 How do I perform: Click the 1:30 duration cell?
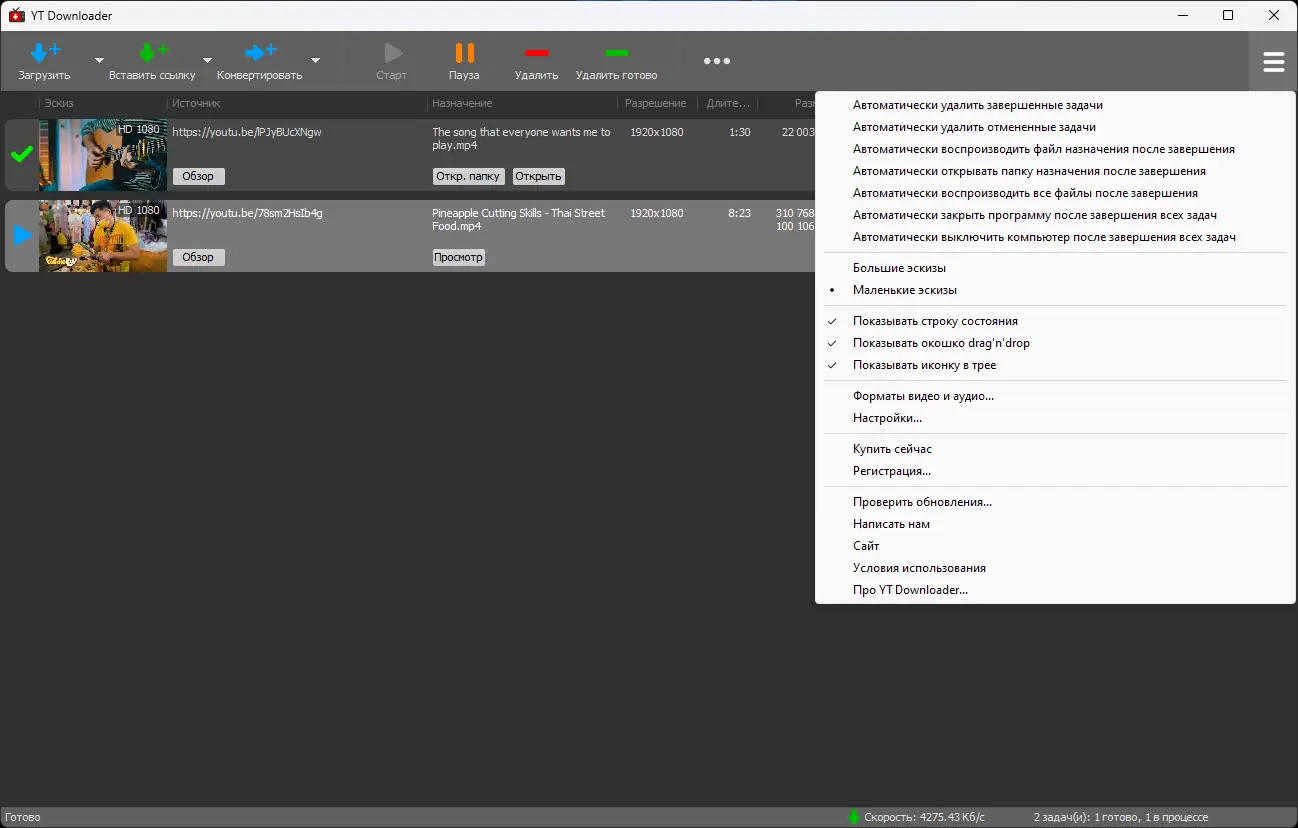pos(740,132)
